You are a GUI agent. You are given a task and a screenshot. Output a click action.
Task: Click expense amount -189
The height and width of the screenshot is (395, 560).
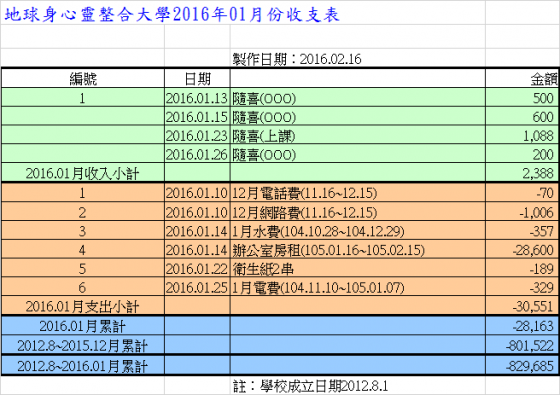click(522, 269)
